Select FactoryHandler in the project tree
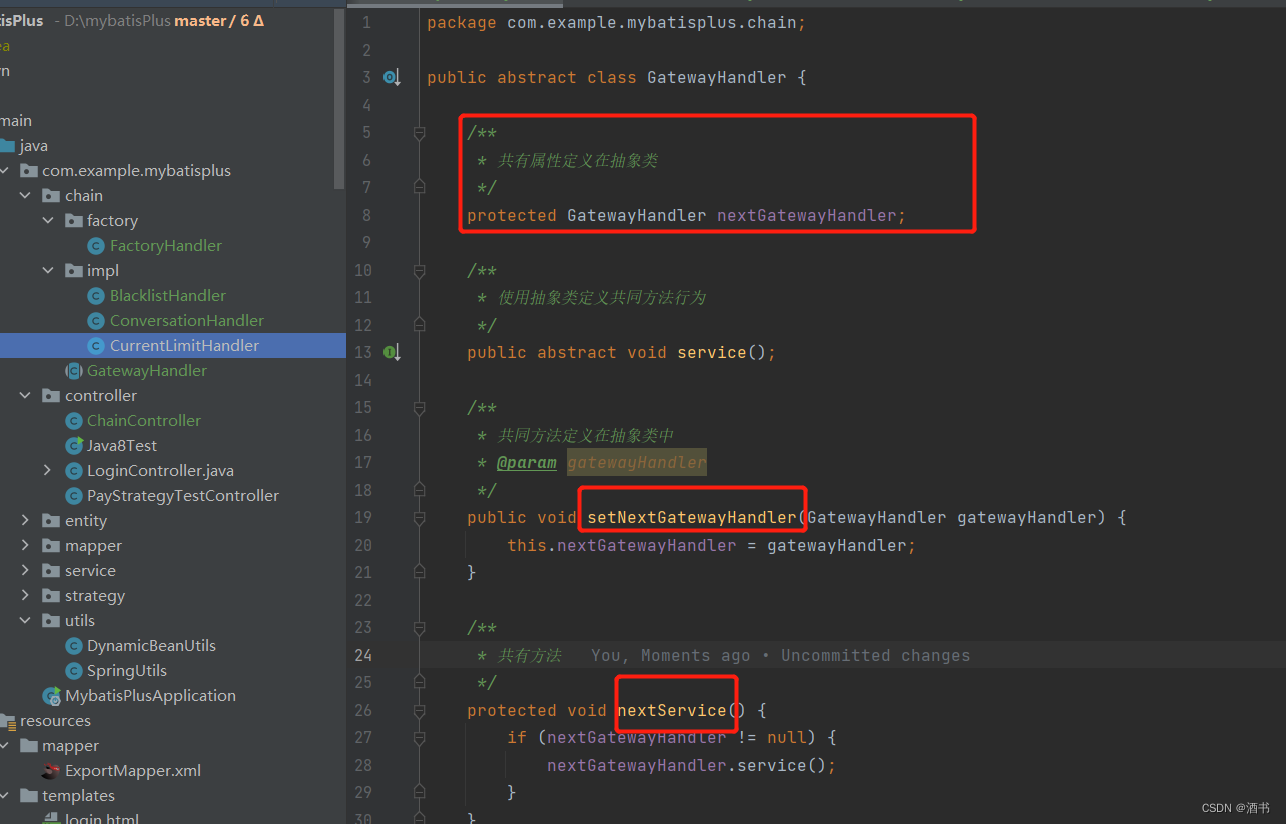The height and width of the screenshot is (824, 1286). (166, 246)
